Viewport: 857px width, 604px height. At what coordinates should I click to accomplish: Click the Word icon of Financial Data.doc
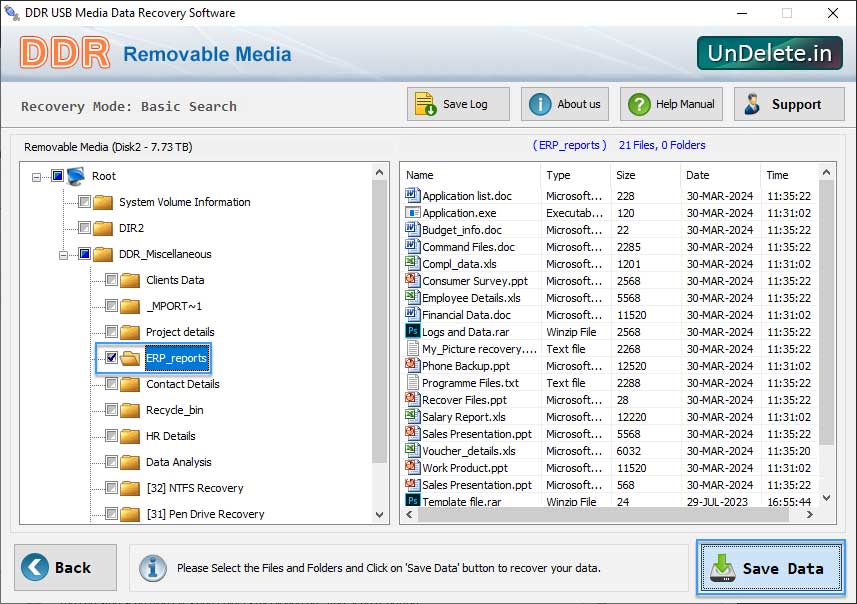412,314
